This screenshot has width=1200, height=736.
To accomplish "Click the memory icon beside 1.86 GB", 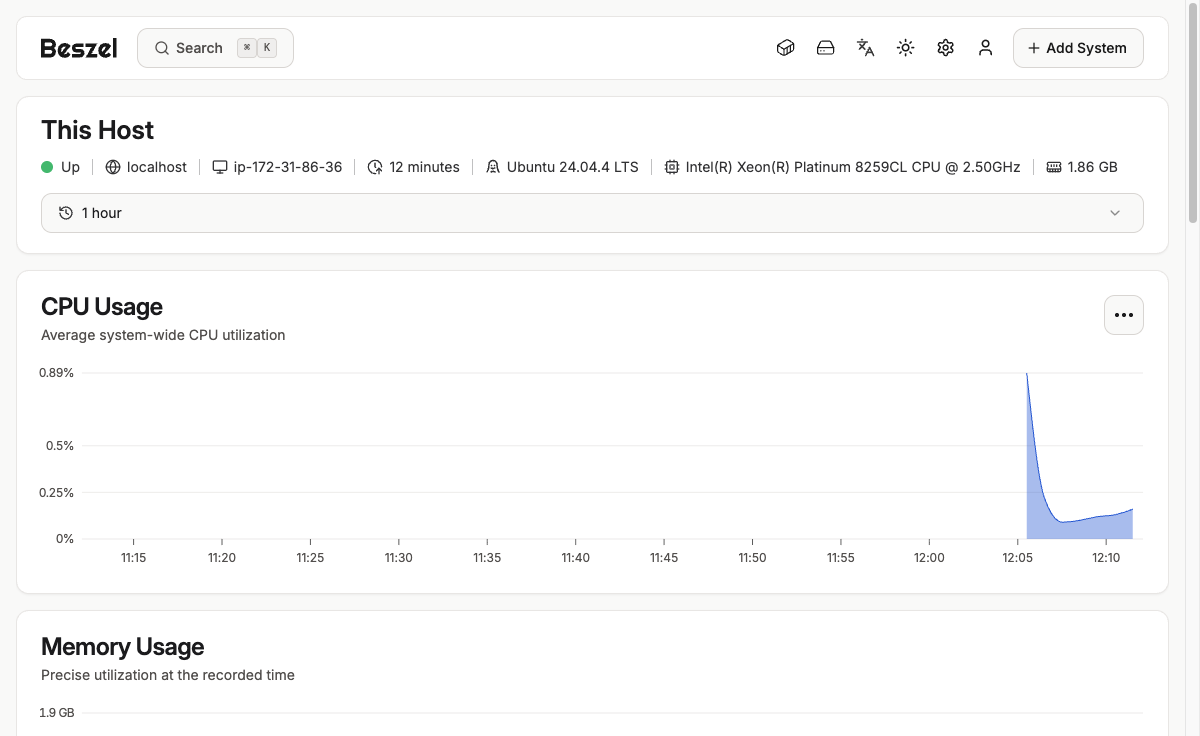I will click(x=1054, y=167).
